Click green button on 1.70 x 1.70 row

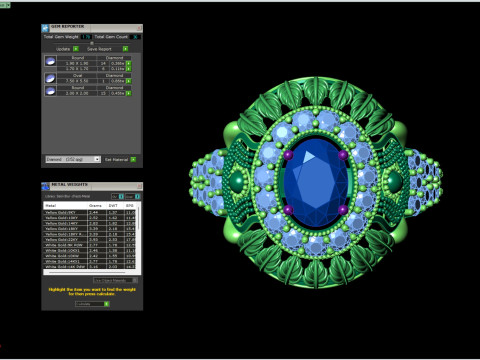pyautogui.click(x=129, y=69)
